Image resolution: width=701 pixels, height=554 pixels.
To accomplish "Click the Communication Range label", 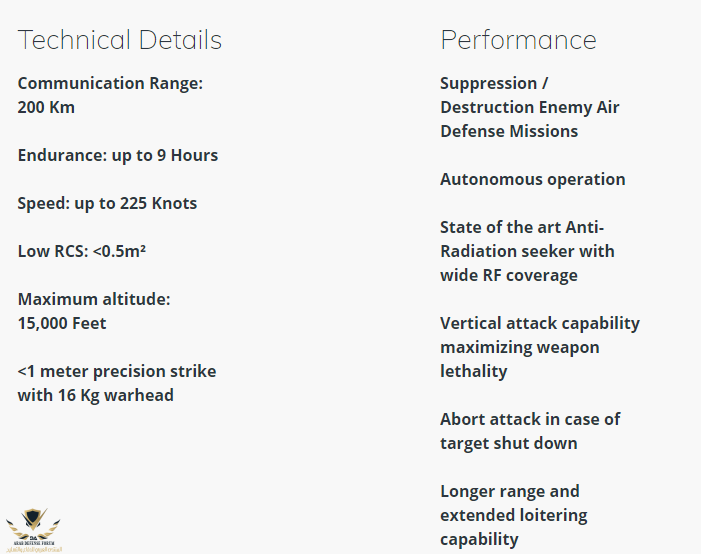I will coord(110,83).
